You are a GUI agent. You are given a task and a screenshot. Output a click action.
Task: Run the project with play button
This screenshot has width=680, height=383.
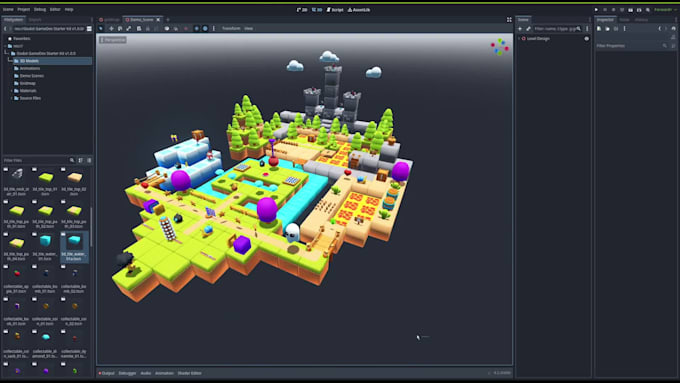click(x=596, y=10)
